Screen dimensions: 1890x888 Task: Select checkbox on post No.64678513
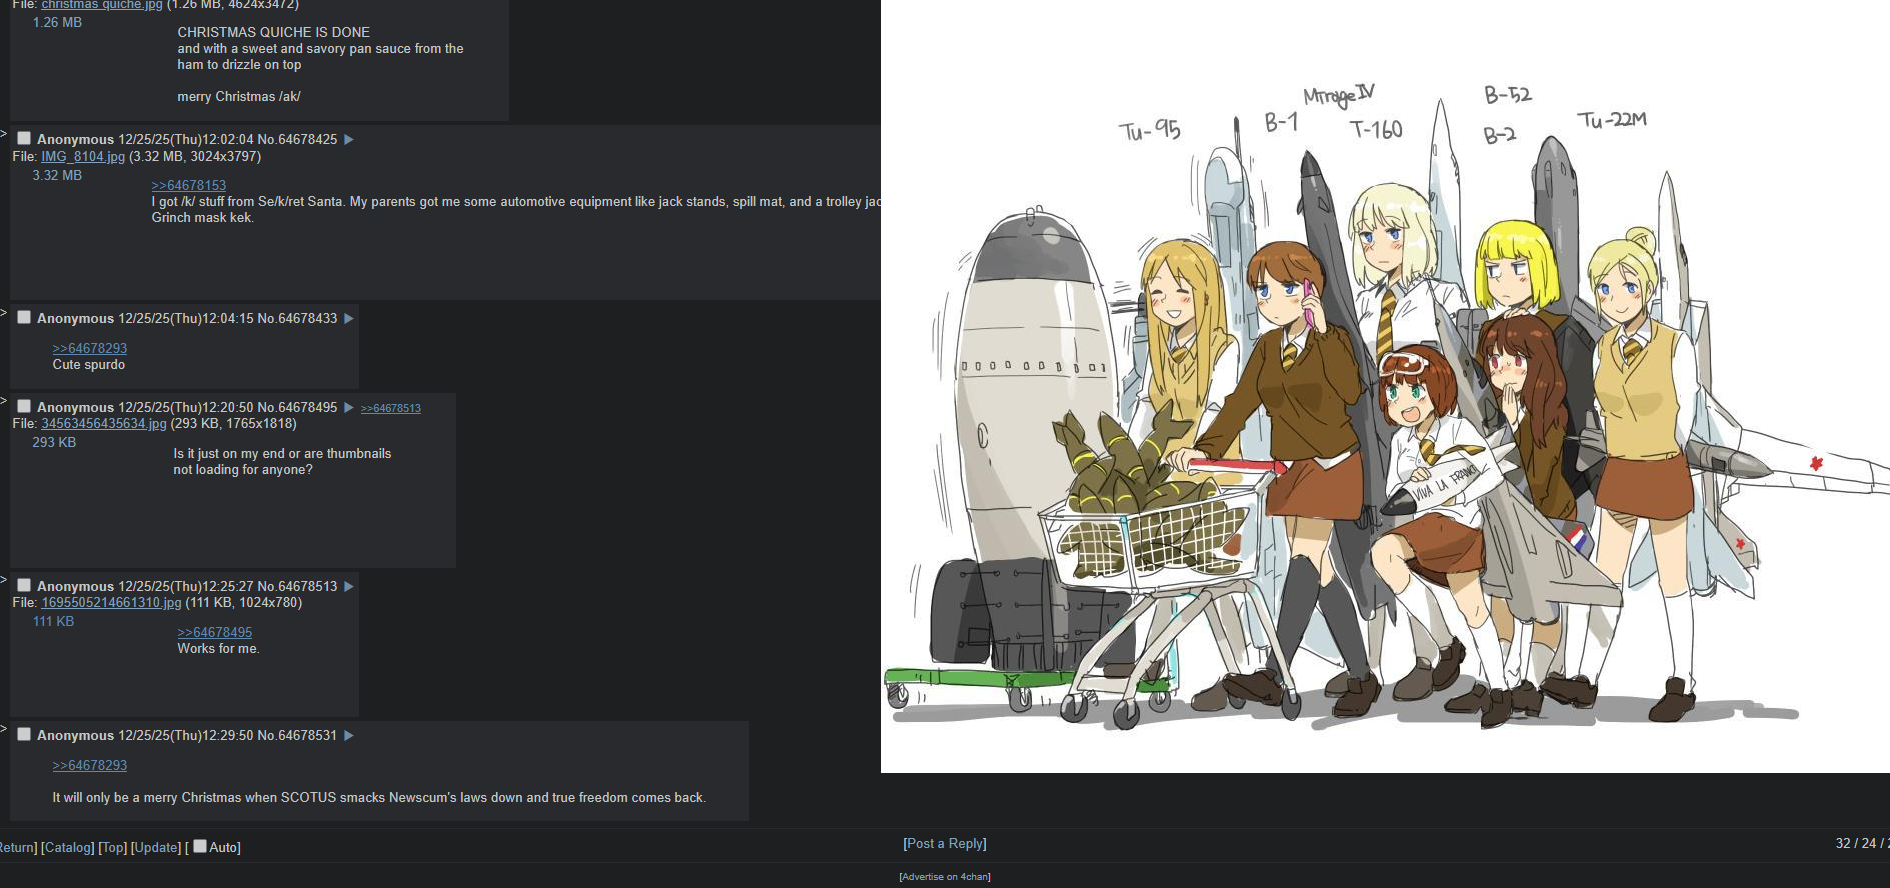[24, 585]
